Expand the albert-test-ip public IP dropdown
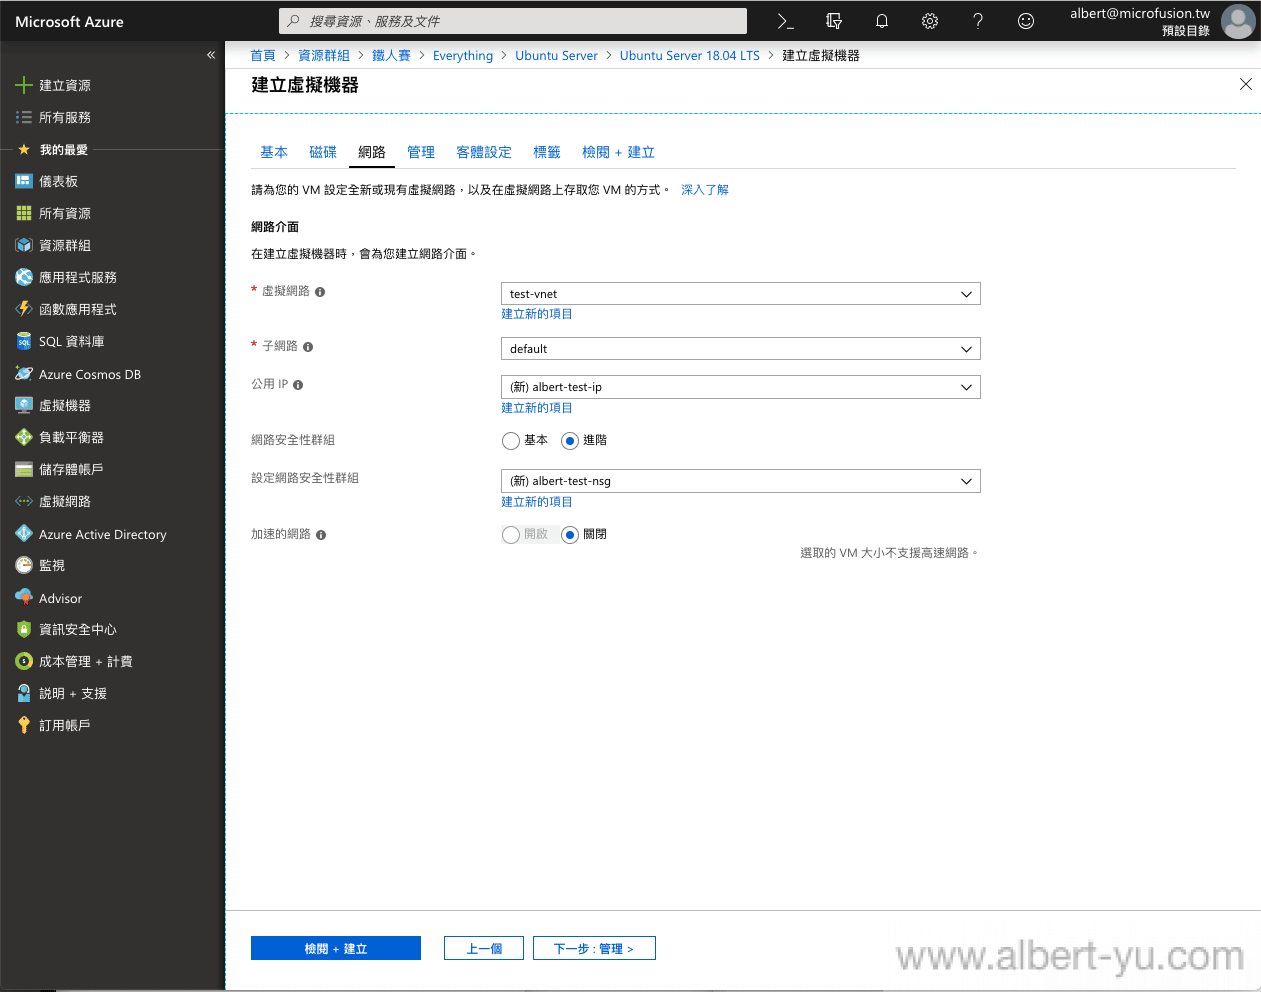This screenshot has height=992, width=1261. pos(740,387)
